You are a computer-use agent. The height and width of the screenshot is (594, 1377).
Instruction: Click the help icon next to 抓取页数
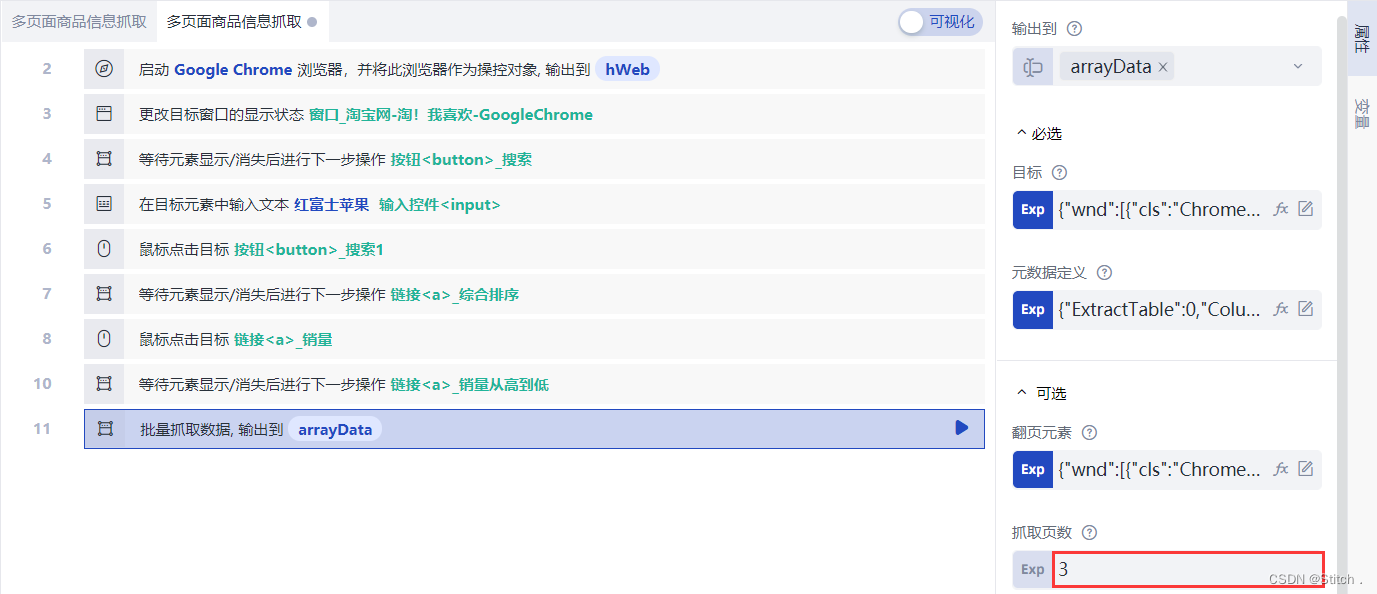tap(1089, 532)
